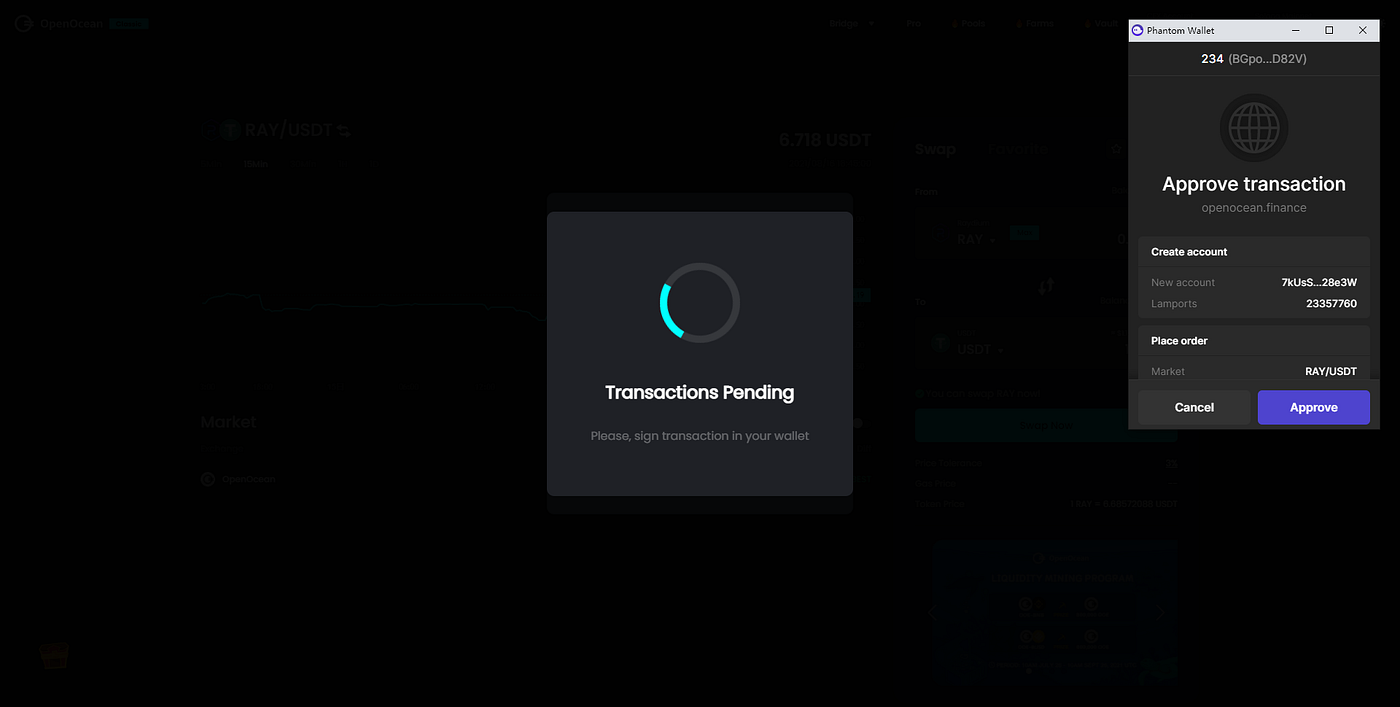This screenshot has height=707, width=1400.
Task: Click the 6.718 USDT price text
Action: click(x=825, y=141)
